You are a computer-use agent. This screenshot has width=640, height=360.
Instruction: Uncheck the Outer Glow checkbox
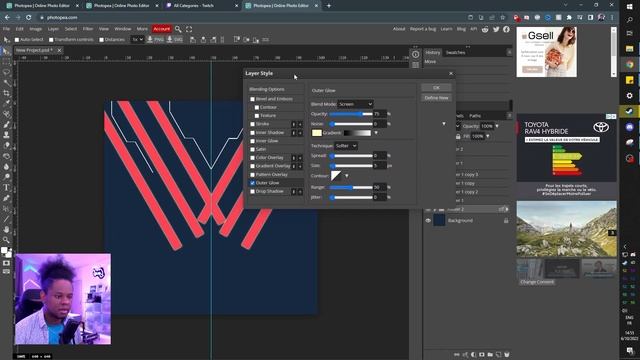pos(252,183)
